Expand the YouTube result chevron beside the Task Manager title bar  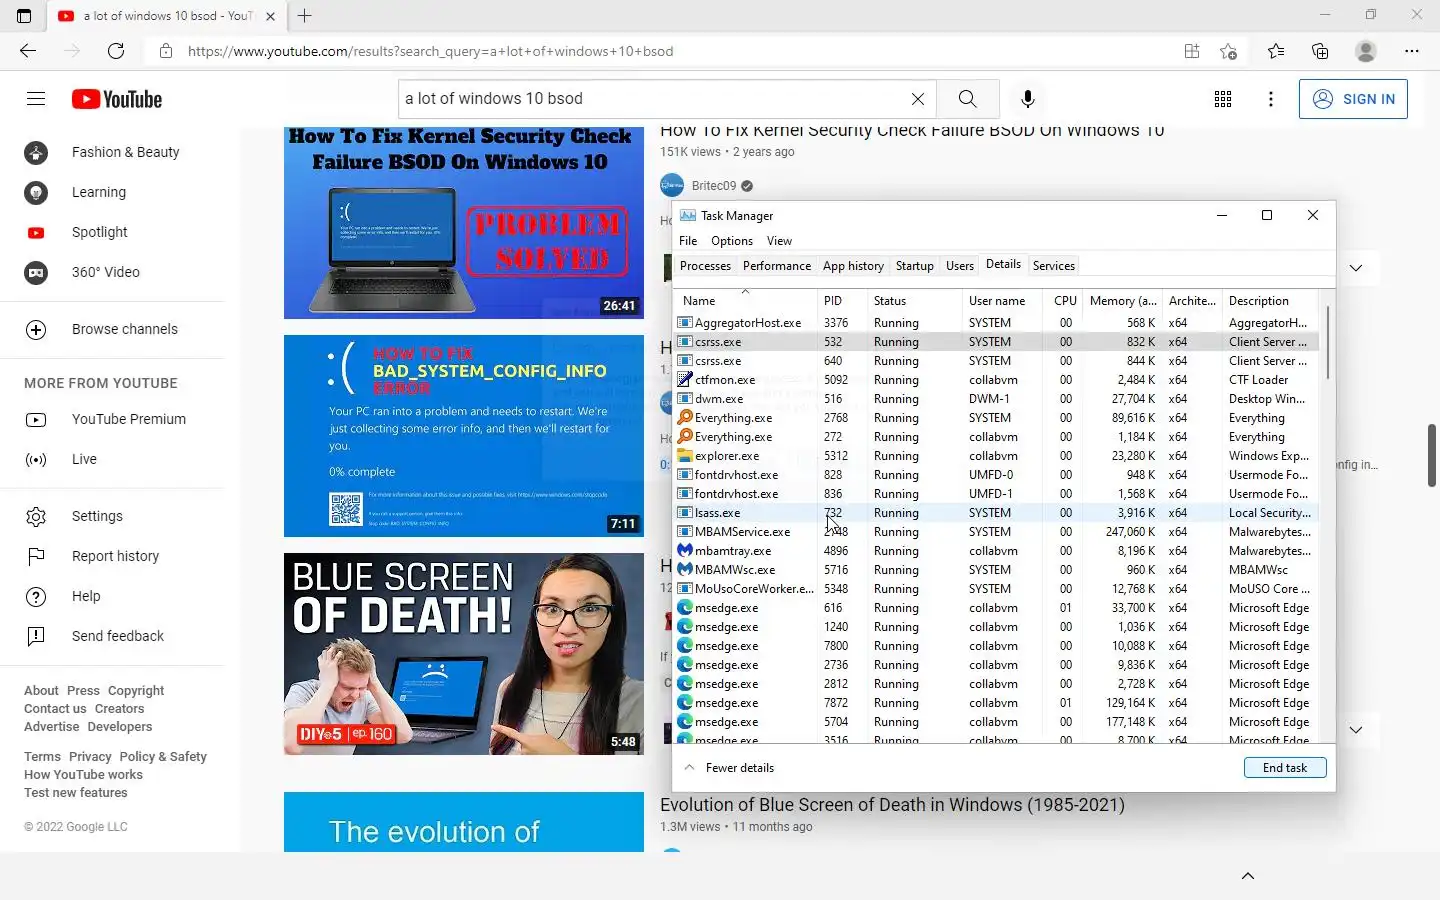click(1356, 268)
